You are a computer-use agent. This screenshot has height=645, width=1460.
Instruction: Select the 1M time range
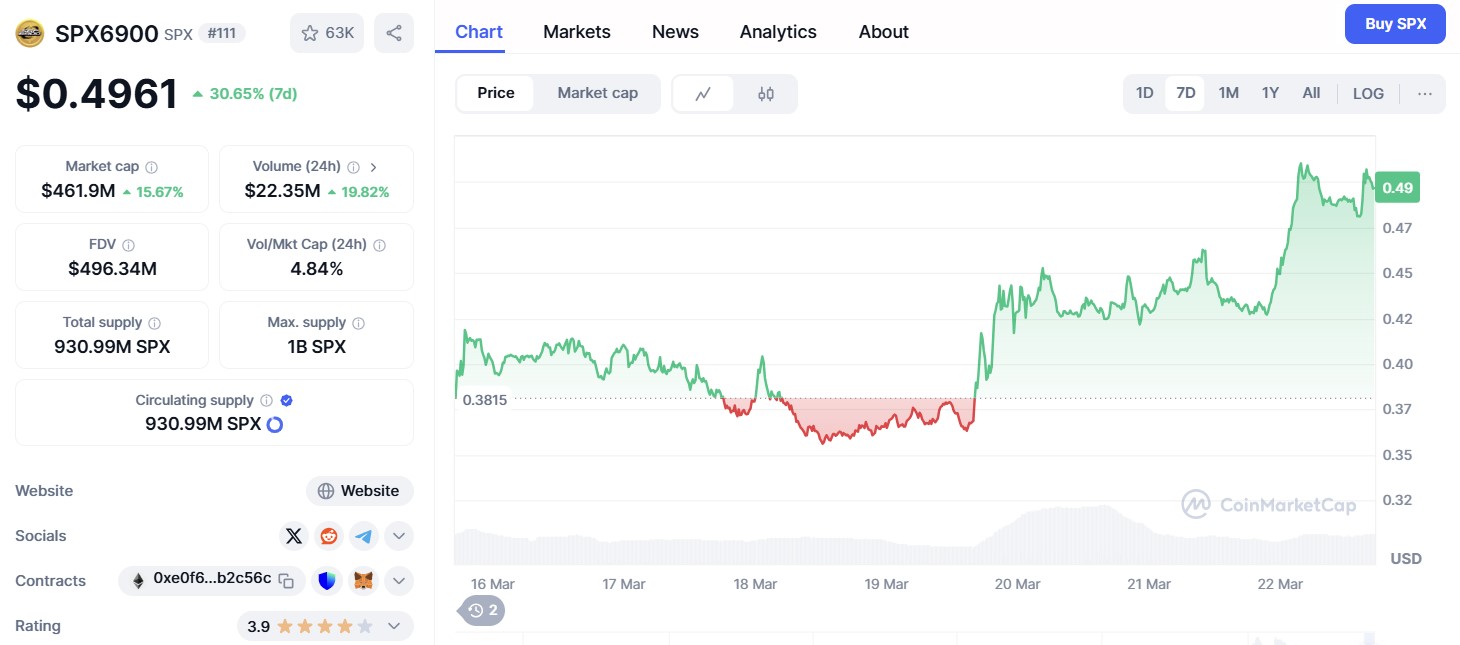1228,93
